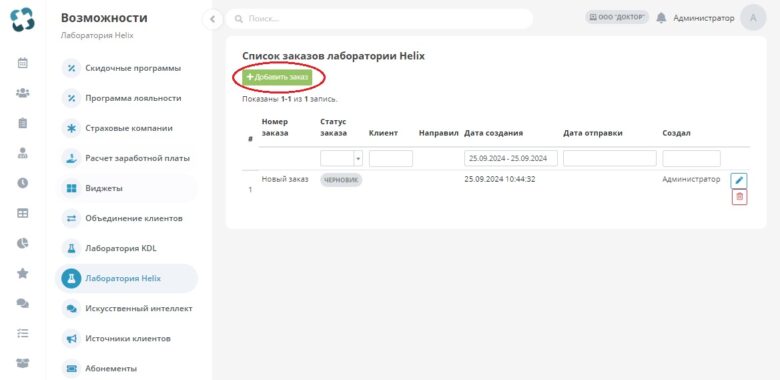
Task: Open the table grid icon in left rail
Action: click(x=22, y=213)
